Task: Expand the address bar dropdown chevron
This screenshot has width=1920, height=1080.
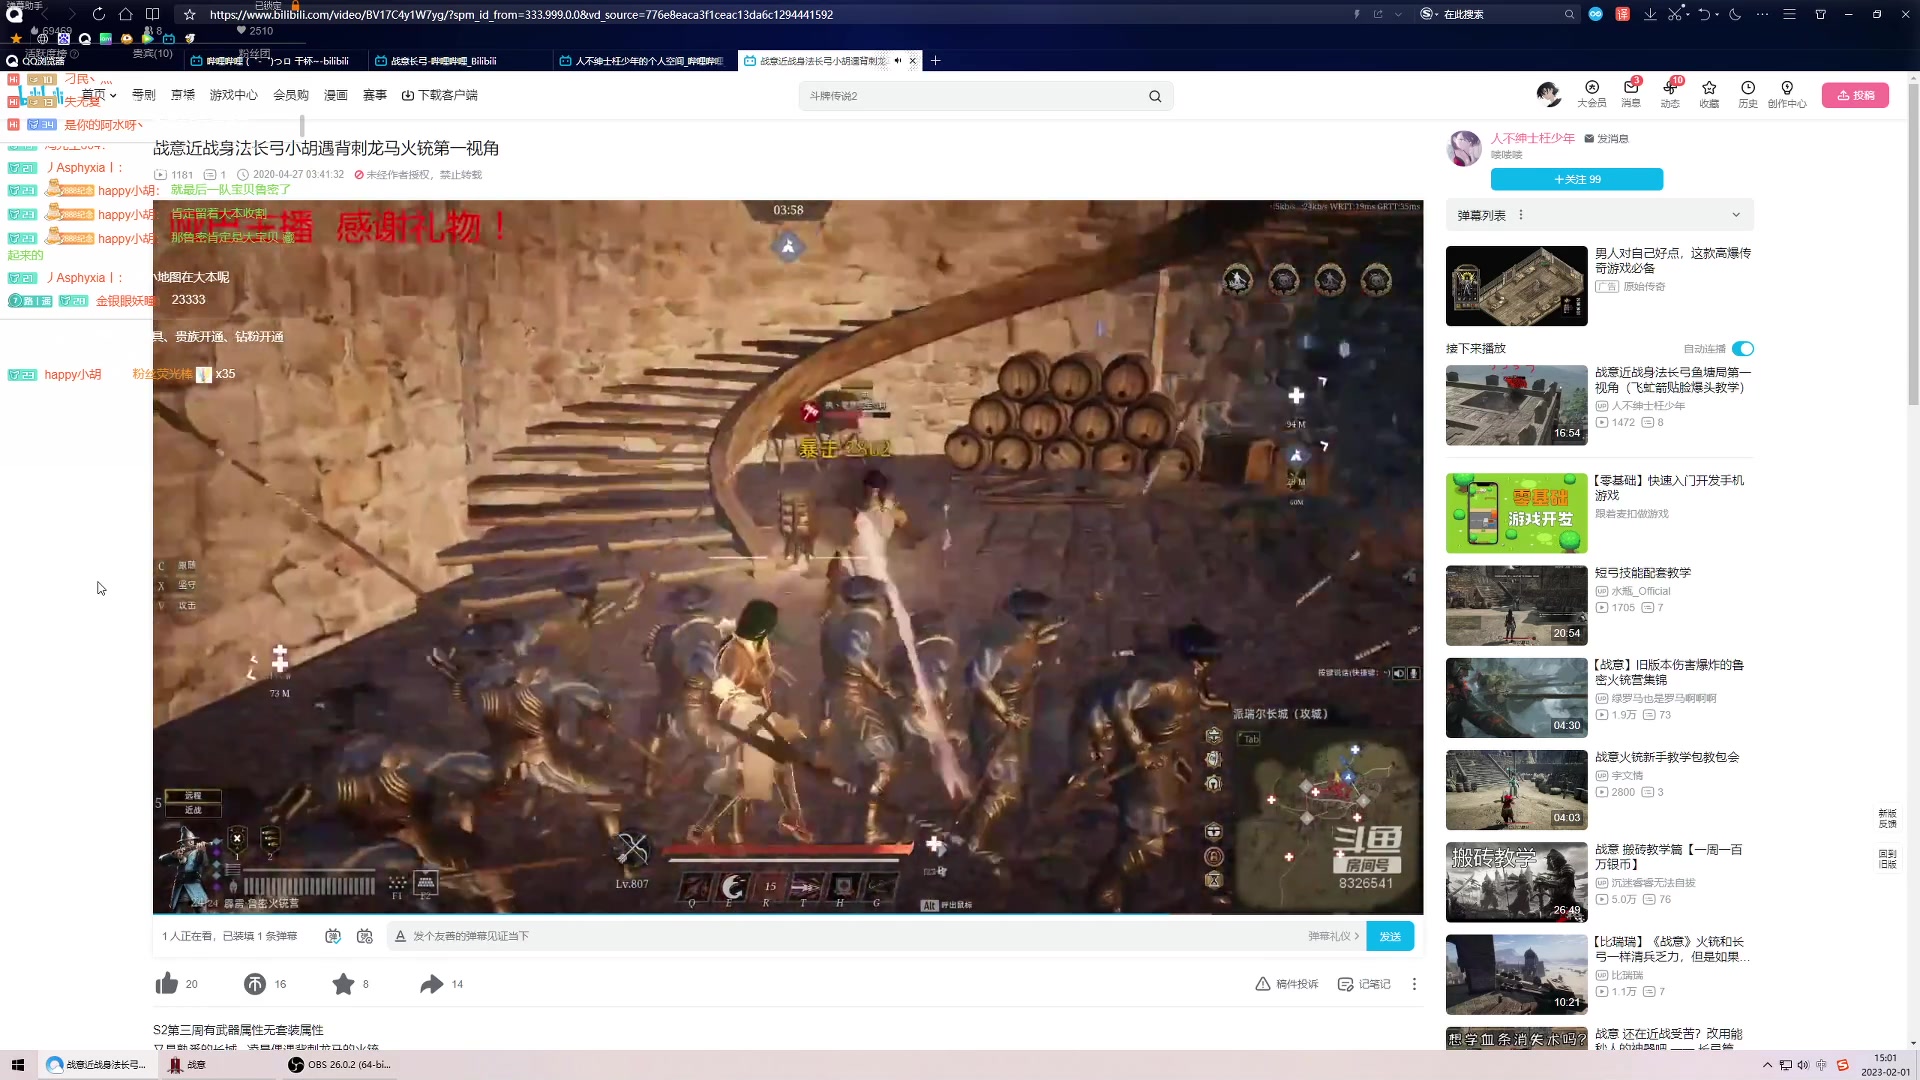Action: point(1398,14)
